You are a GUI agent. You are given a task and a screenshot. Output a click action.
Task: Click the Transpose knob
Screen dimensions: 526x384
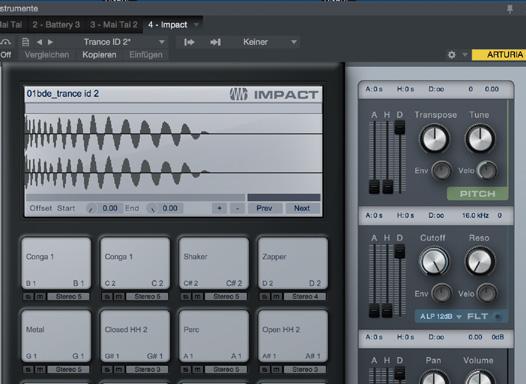434,139
